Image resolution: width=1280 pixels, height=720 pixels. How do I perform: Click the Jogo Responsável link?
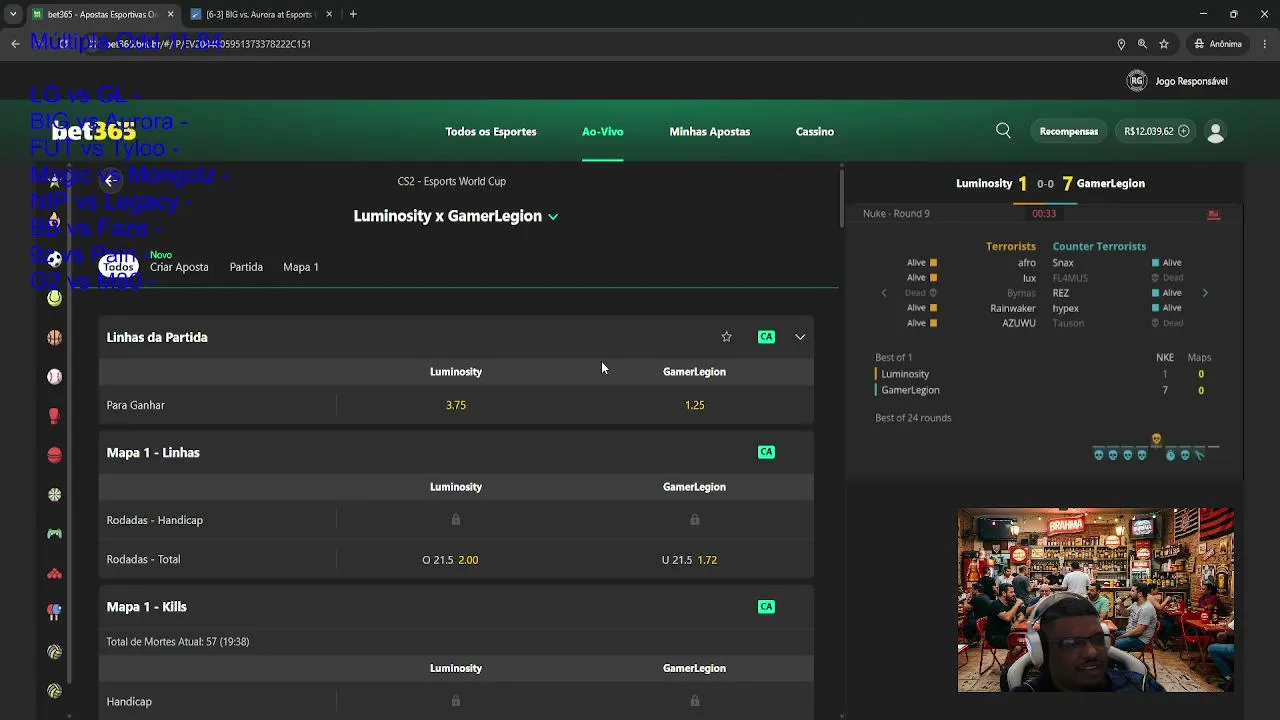click(x=1191, y=81)
